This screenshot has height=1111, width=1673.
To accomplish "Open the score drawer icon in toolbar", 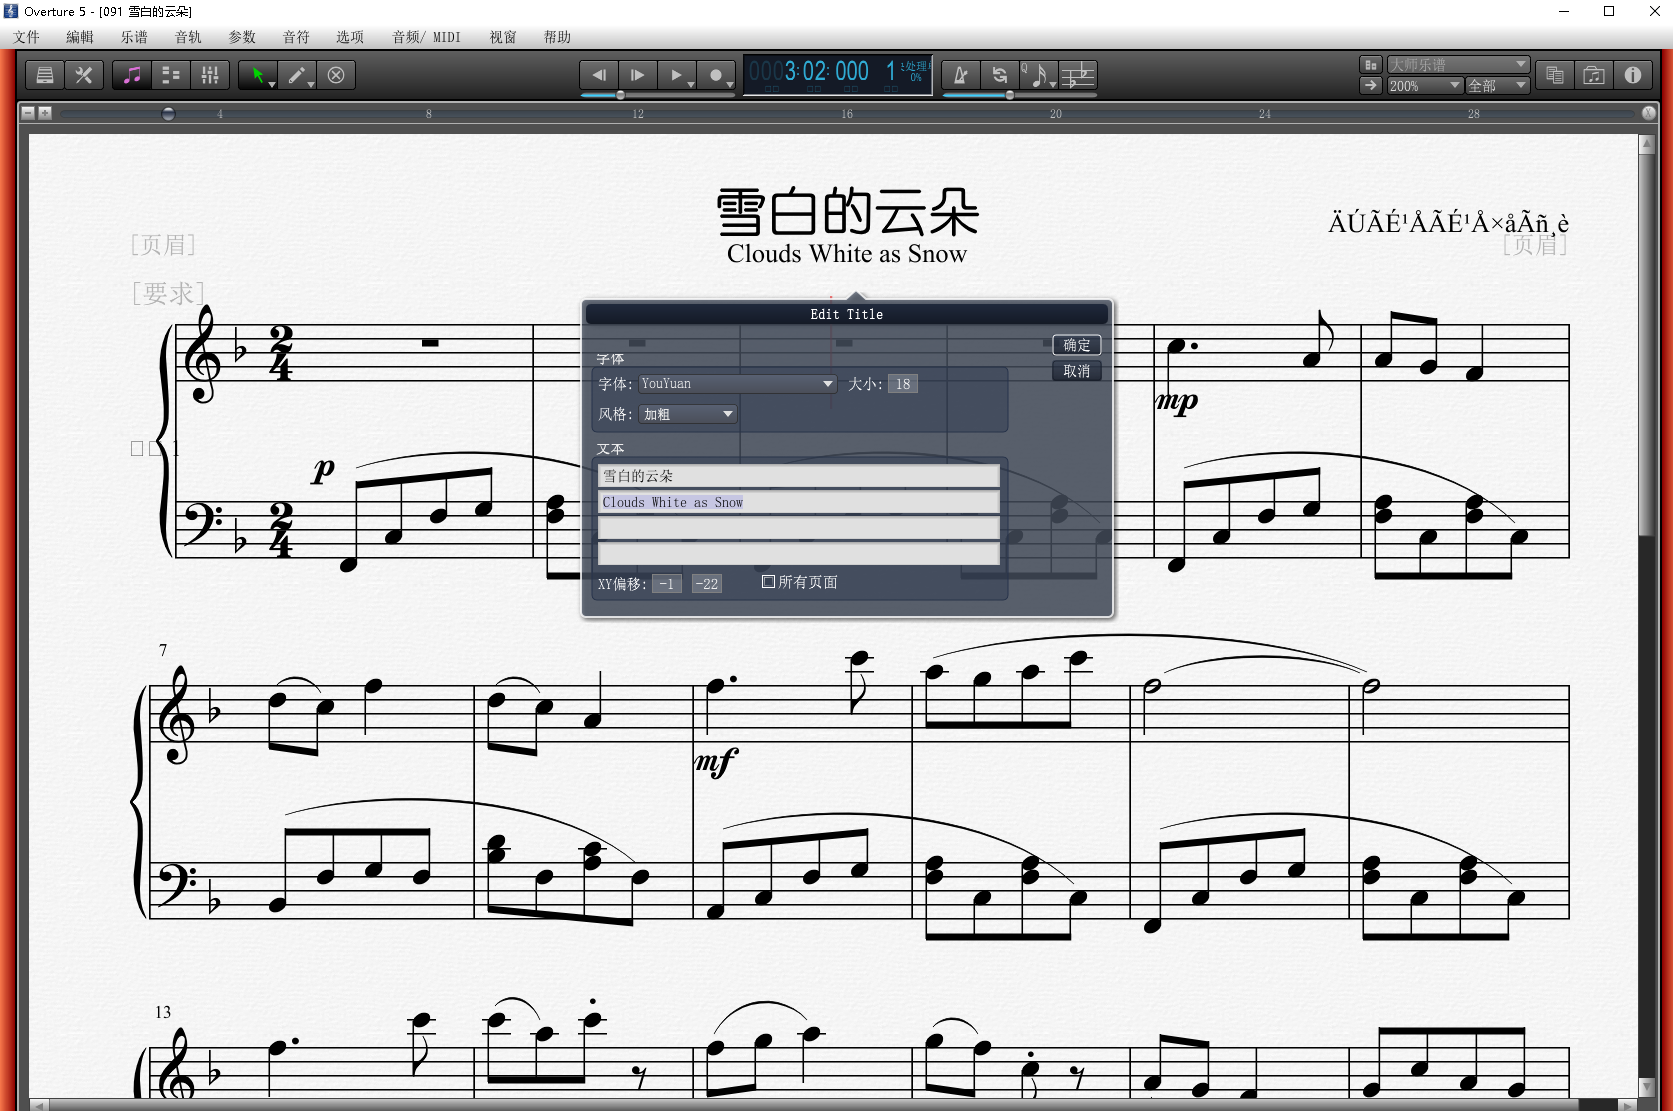I will 45,75.
